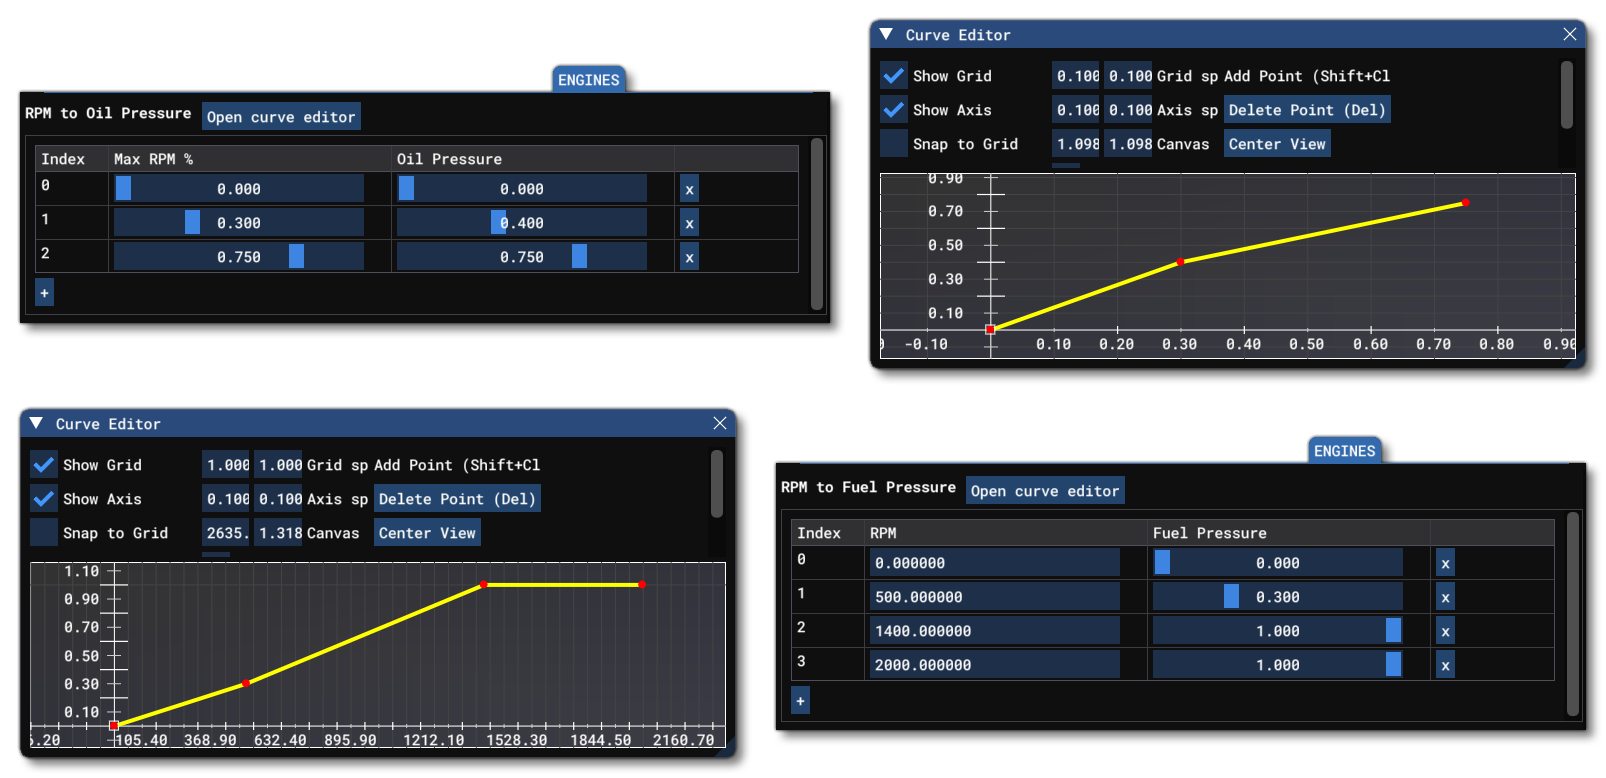Disable Show Grid in top-right Curve Editor

(x=893, y=76)
